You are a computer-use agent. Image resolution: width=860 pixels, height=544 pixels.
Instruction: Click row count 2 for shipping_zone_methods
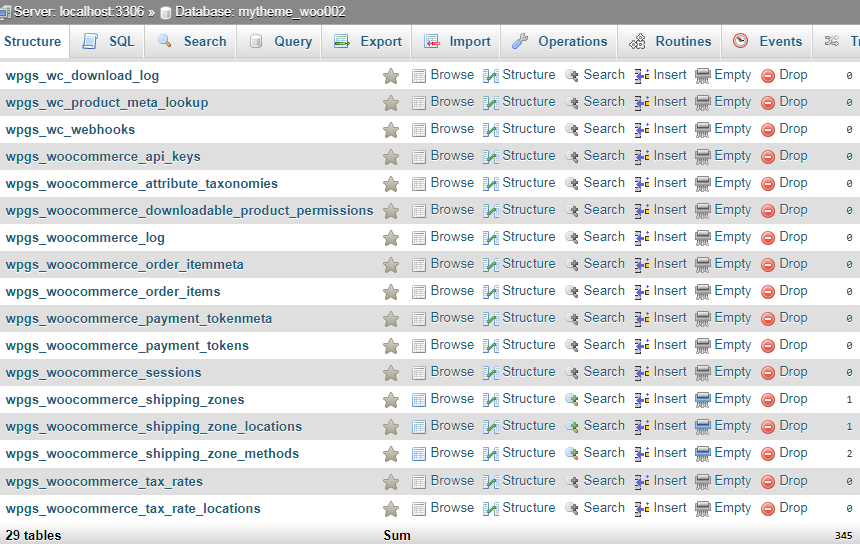pos(849,454)
